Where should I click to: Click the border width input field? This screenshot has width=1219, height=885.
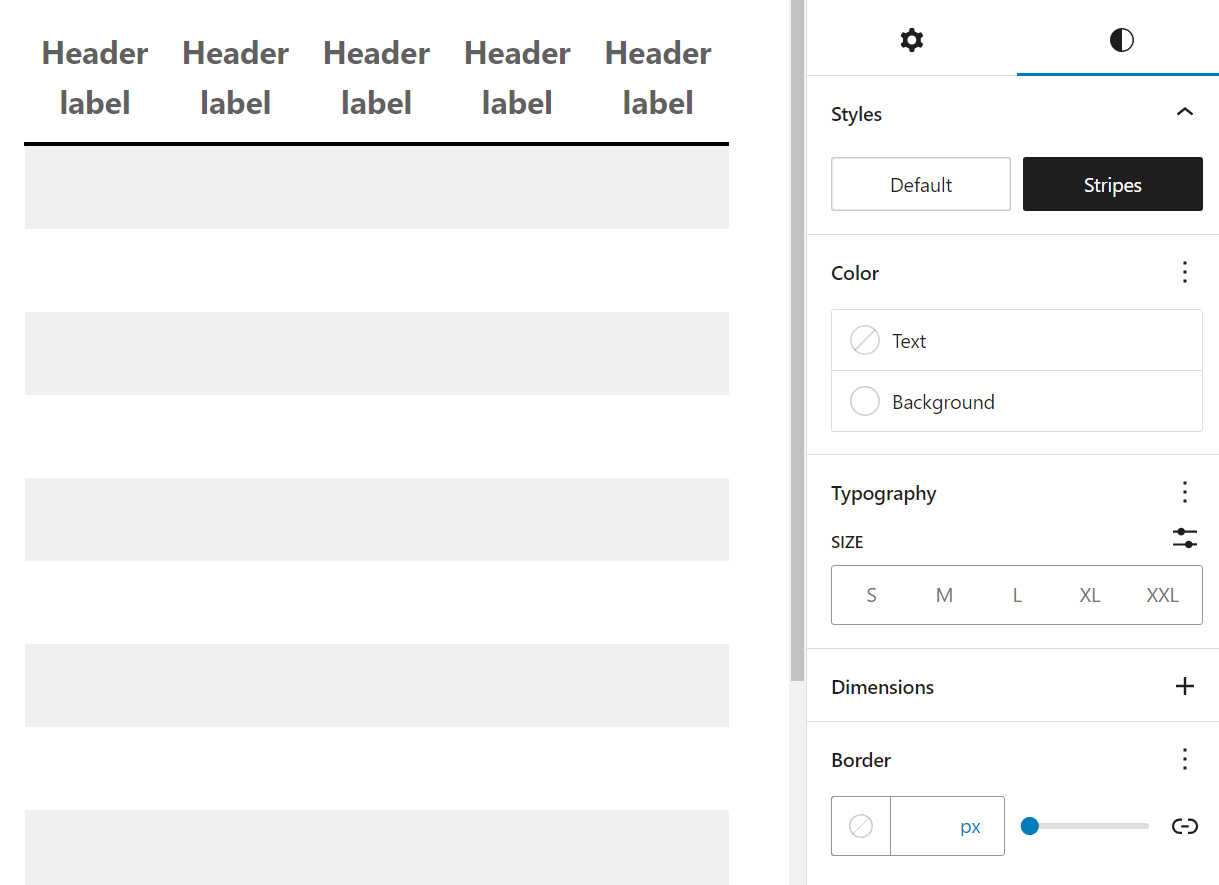pos(920,826)
